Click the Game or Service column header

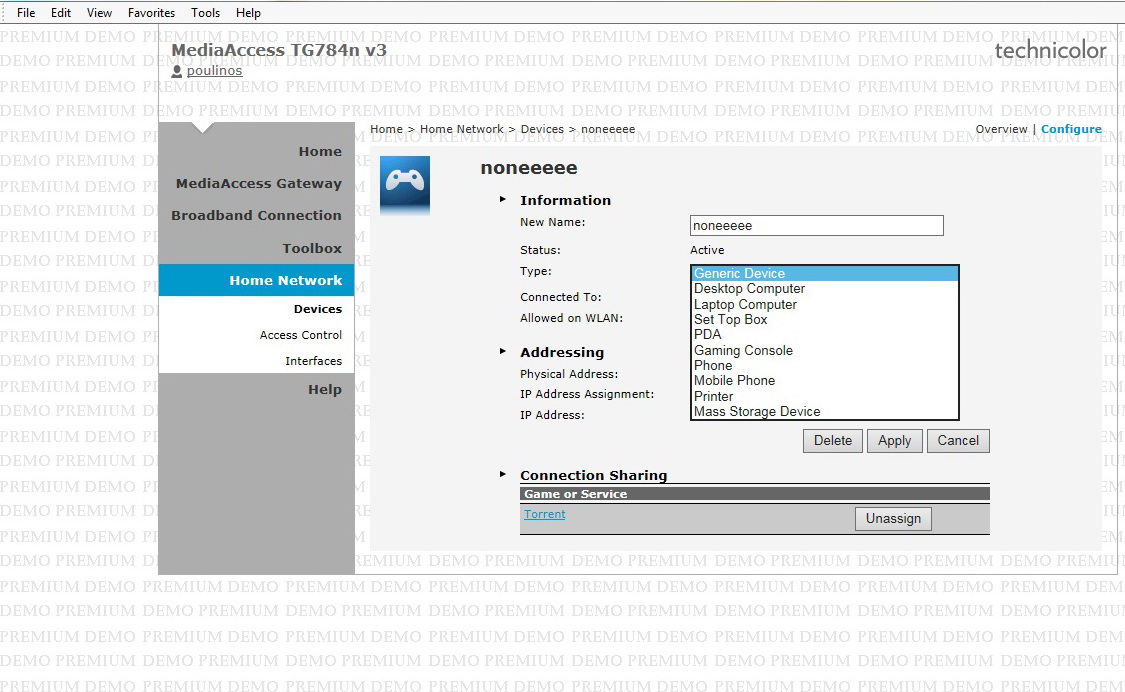(x=575, y=494)
